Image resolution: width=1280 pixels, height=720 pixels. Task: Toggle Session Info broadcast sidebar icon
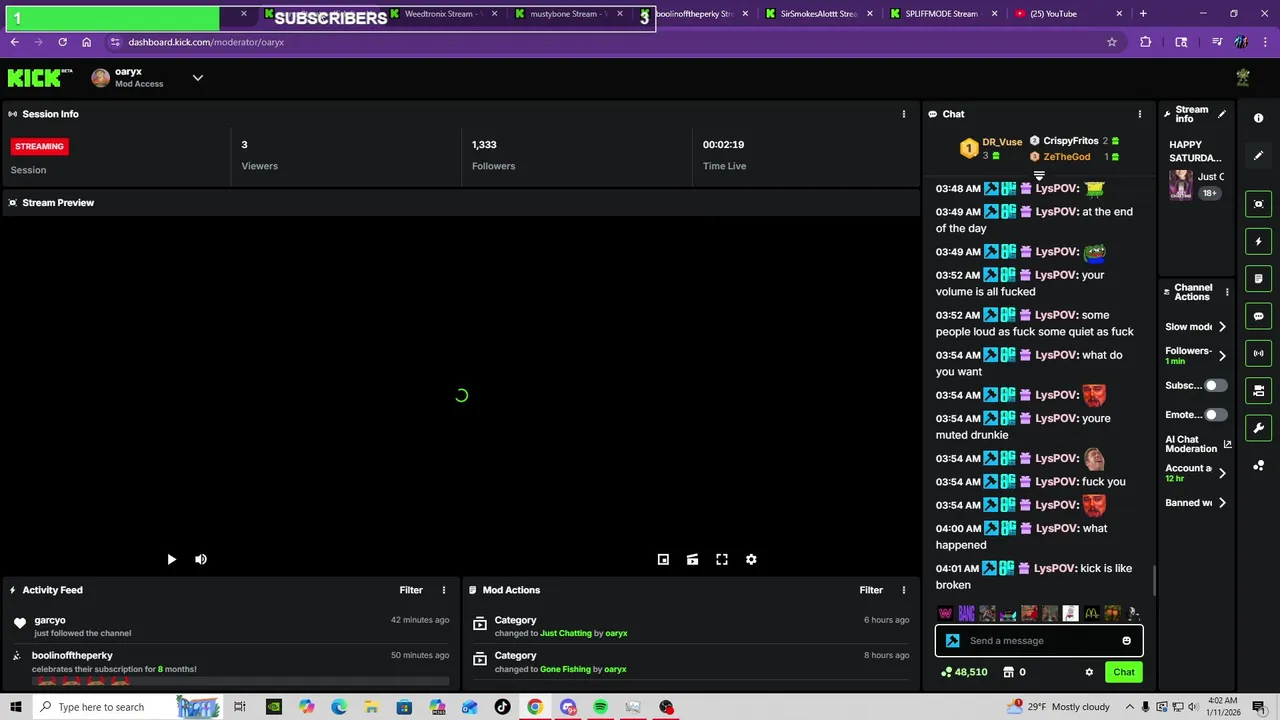[1258, 353]
